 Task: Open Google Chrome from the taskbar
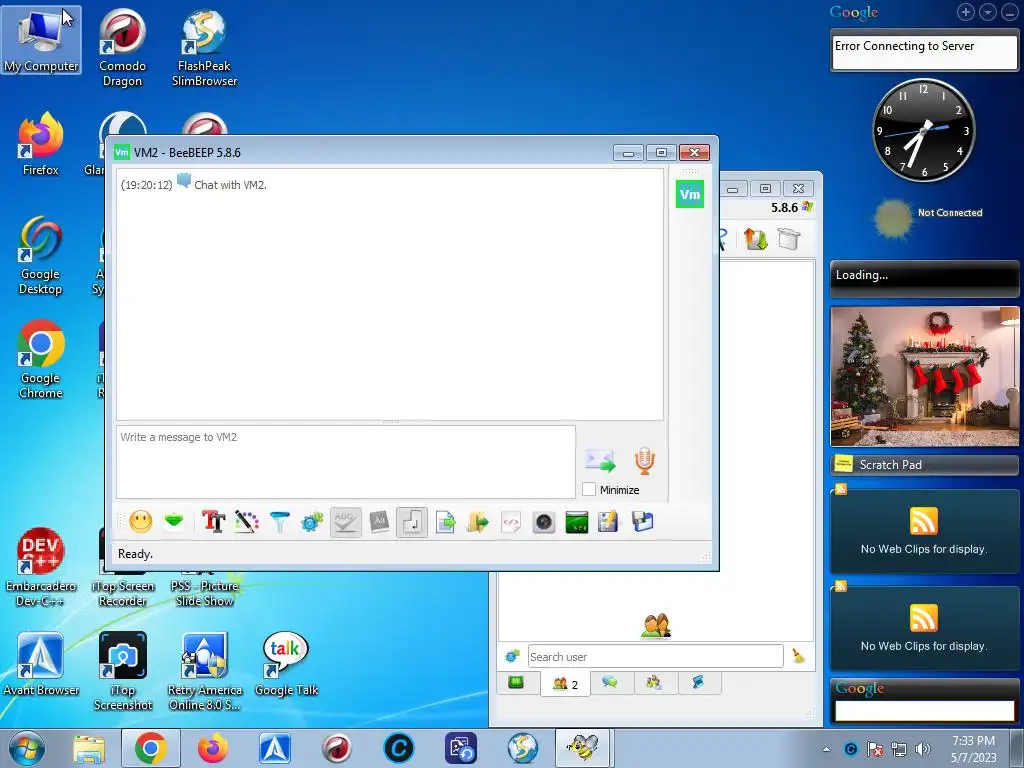click(151, 748)
